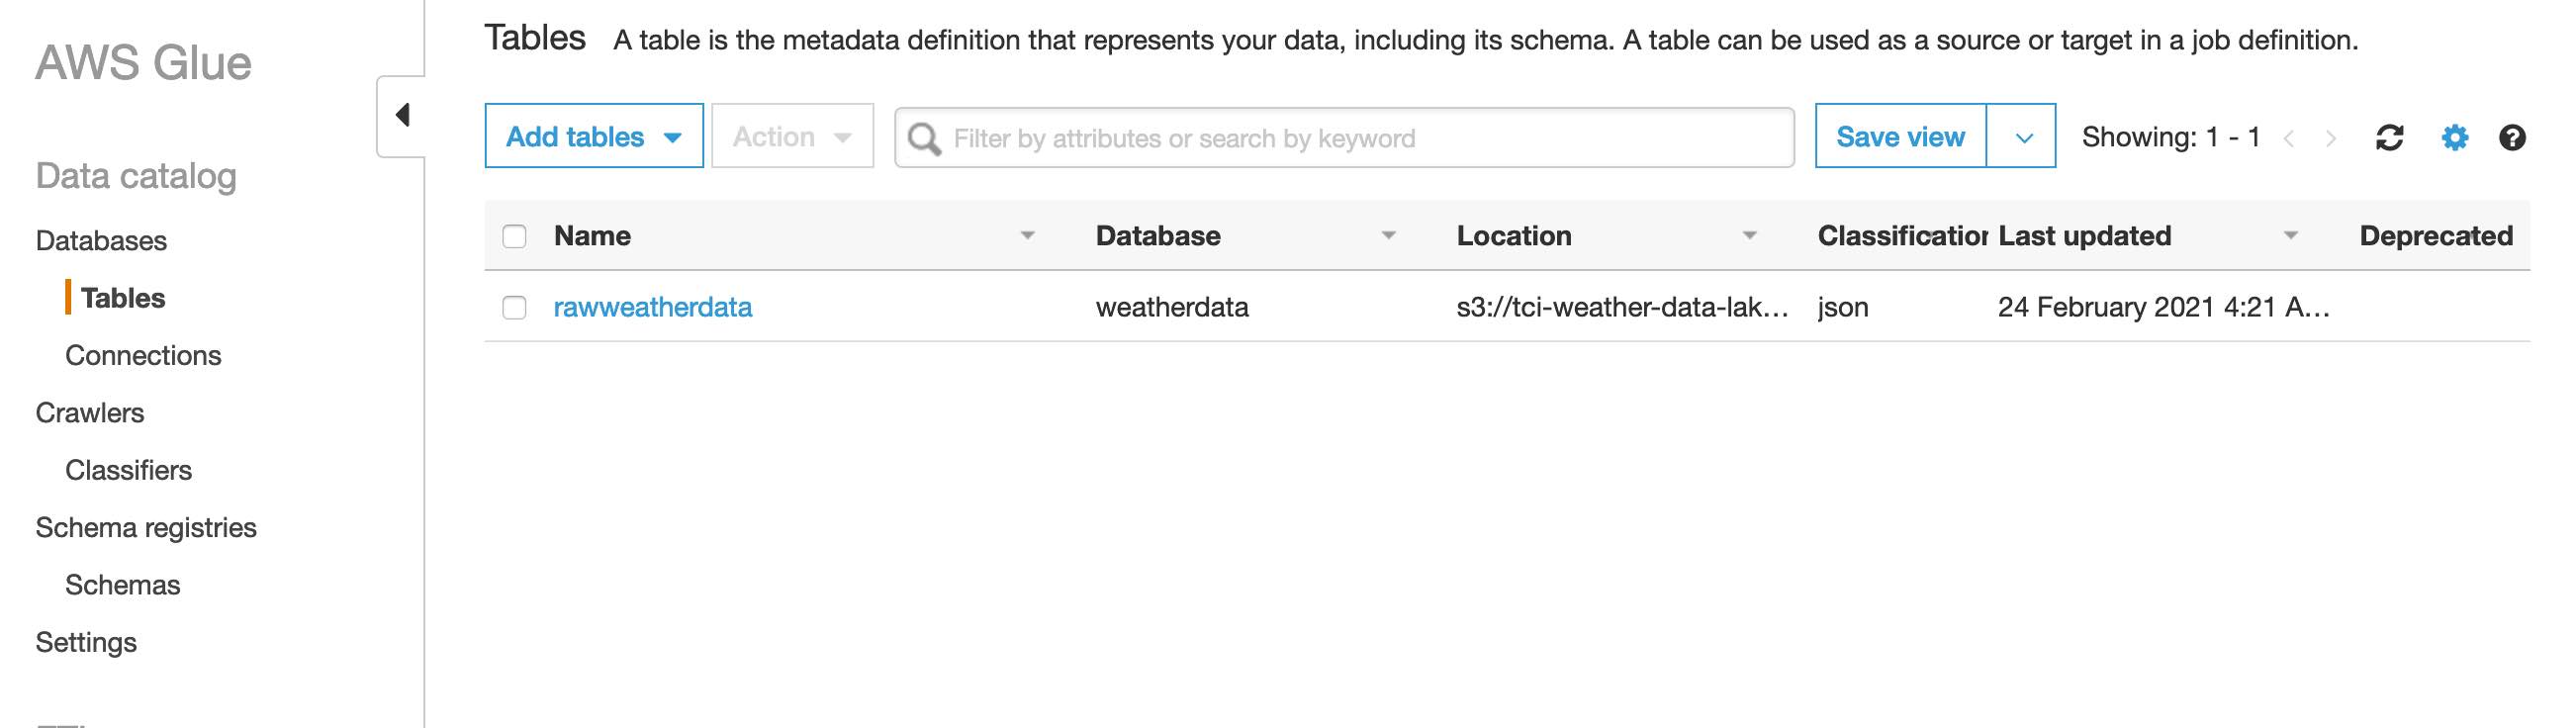Collapse the sidebar with the left arrow
2576x728 pixels.
coord(402,115)
